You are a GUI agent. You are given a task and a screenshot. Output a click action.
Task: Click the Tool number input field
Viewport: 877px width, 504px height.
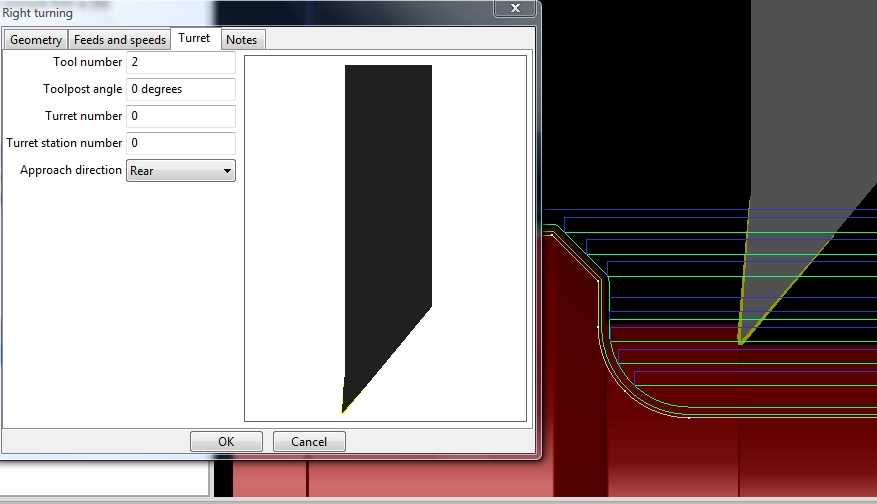click(x=181, y=62)
